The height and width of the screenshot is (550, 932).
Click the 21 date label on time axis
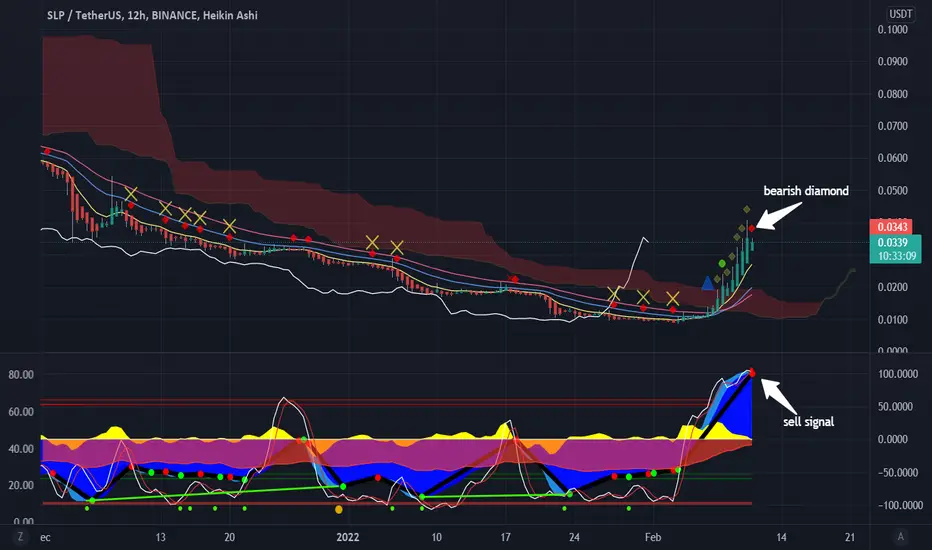click(x=850, y=538)
